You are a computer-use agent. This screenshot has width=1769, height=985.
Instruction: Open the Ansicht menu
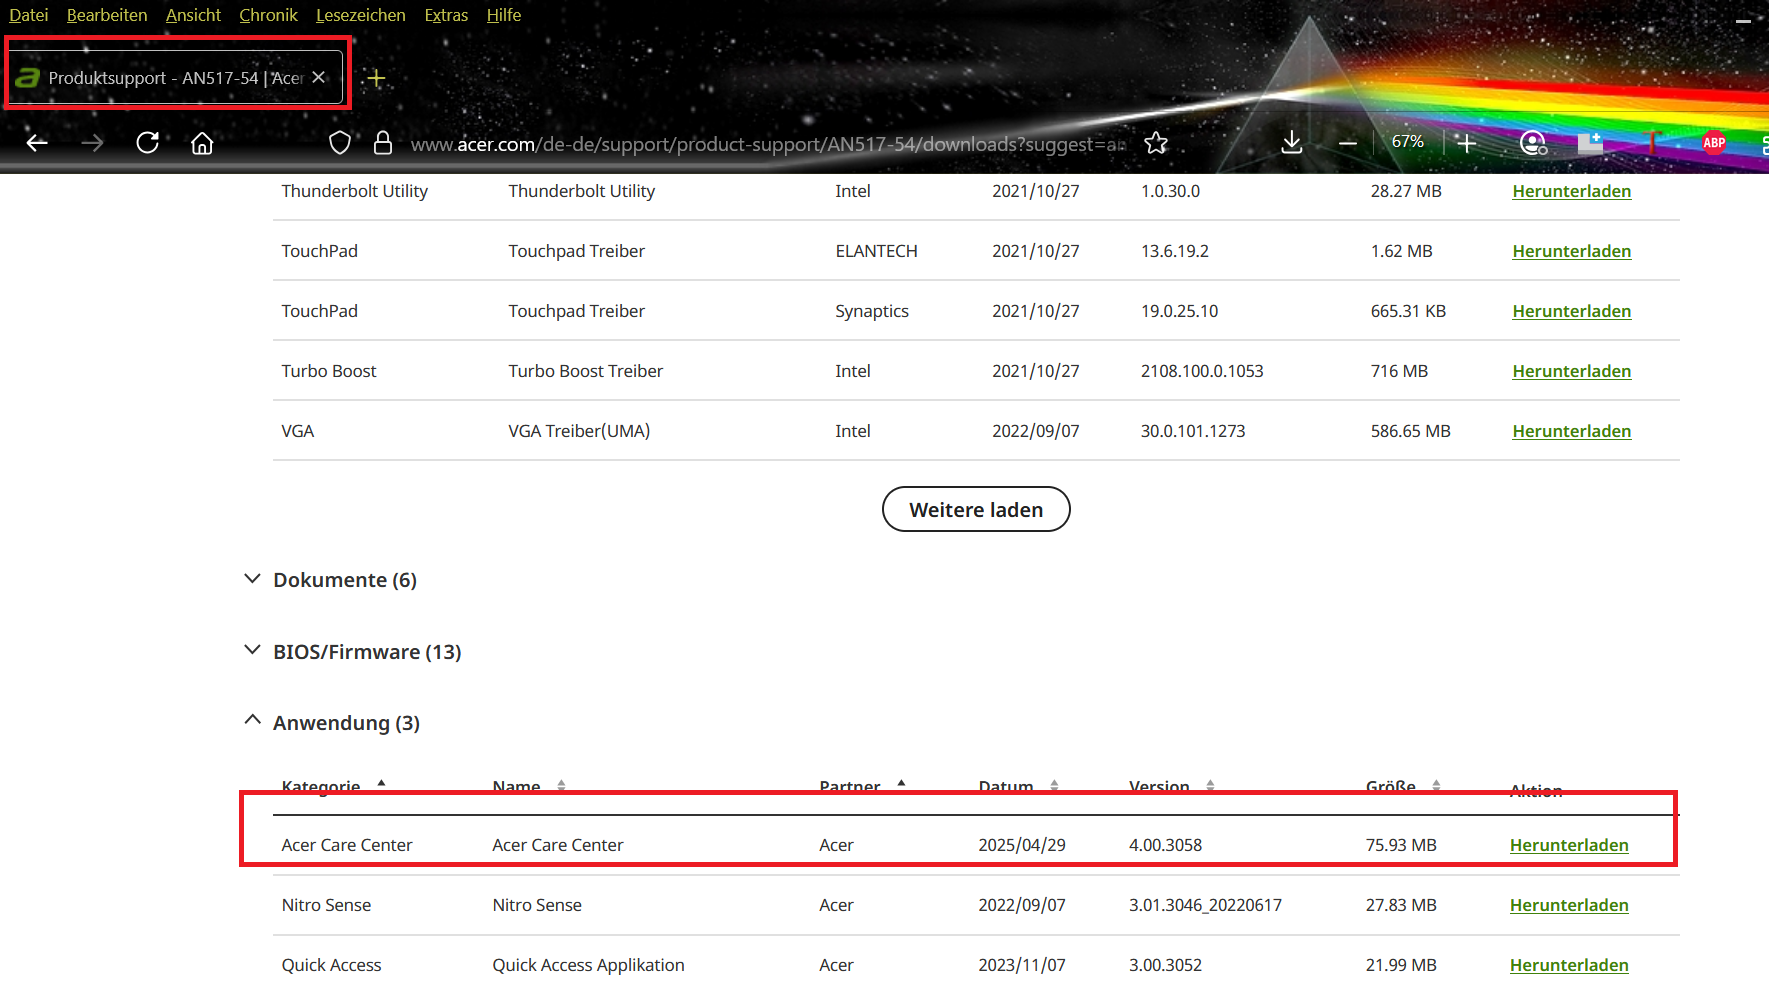pos(193,15)
